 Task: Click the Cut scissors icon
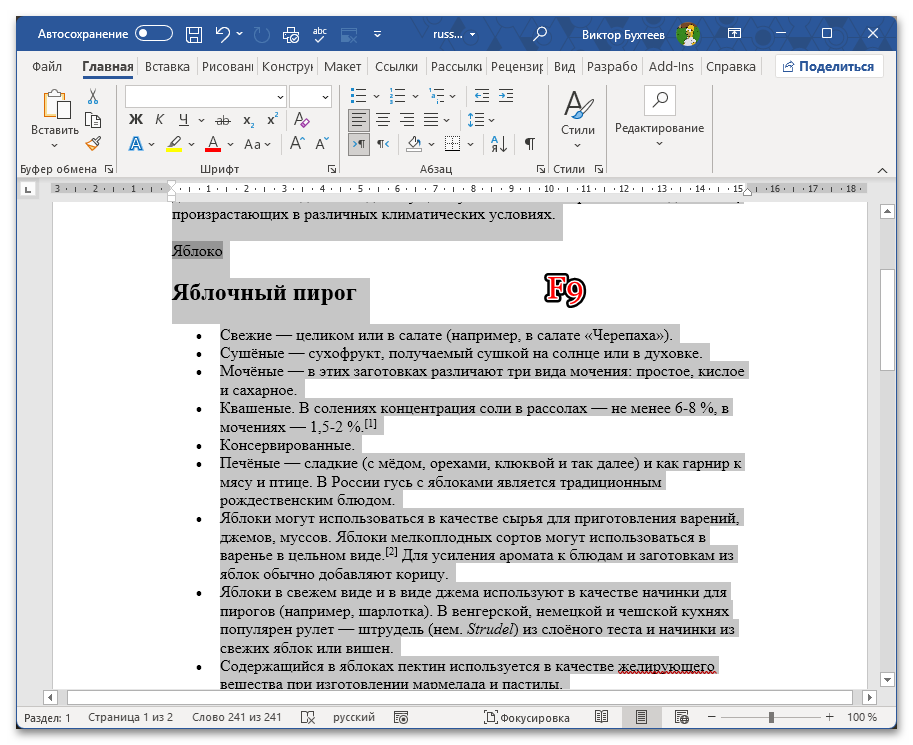(93, 97)
